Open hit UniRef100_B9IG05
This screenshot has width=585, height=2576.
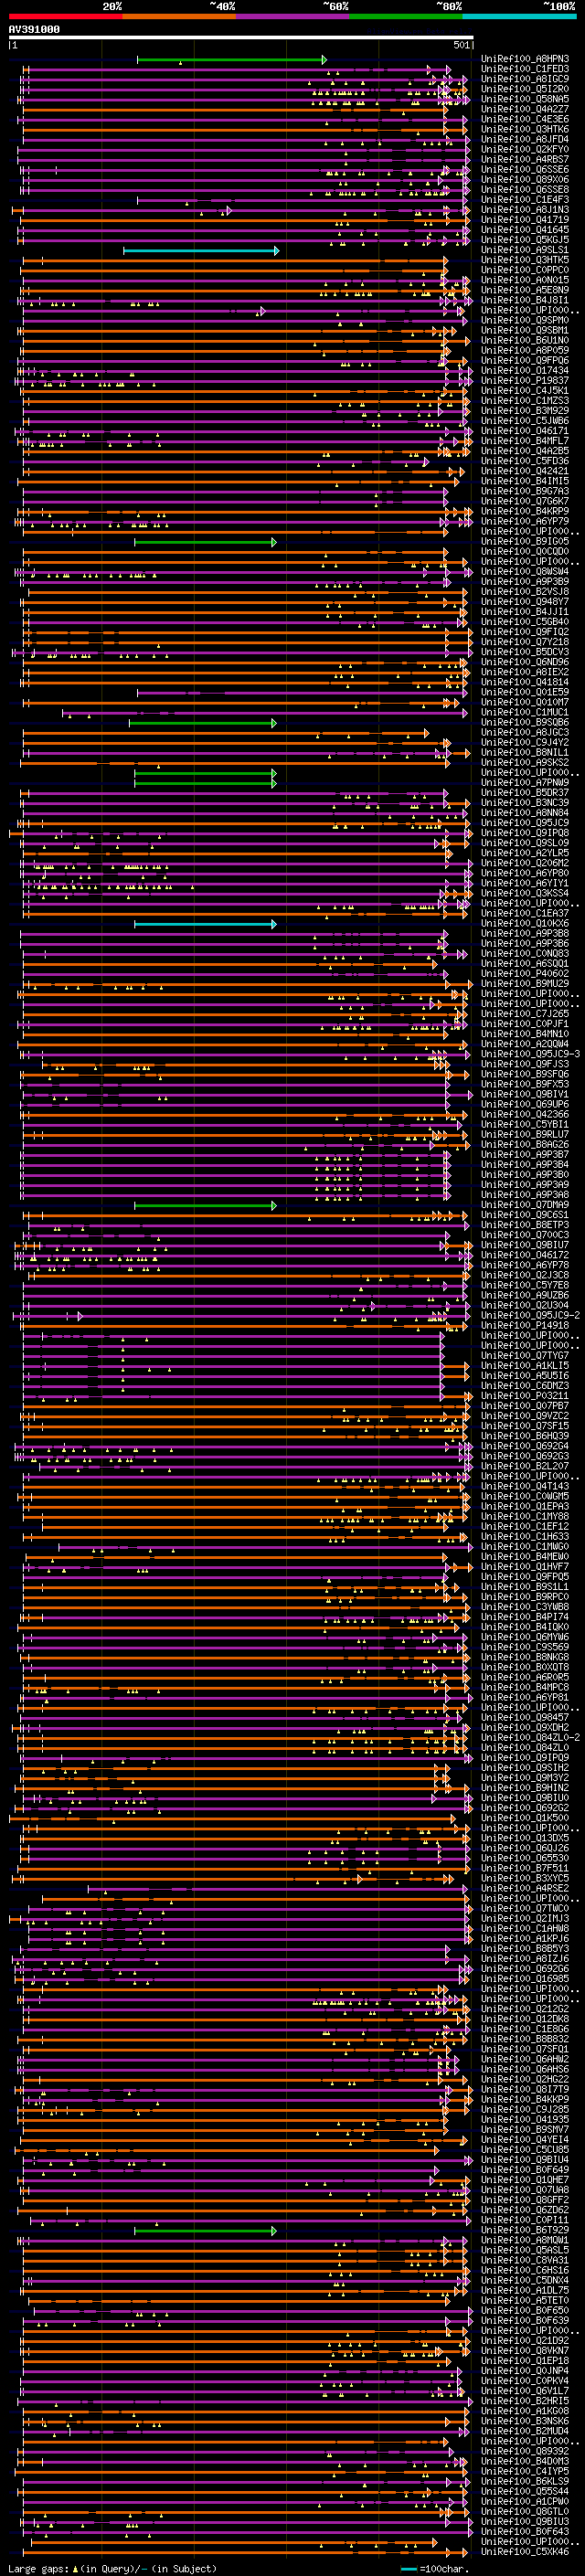(x=525, y=542)
